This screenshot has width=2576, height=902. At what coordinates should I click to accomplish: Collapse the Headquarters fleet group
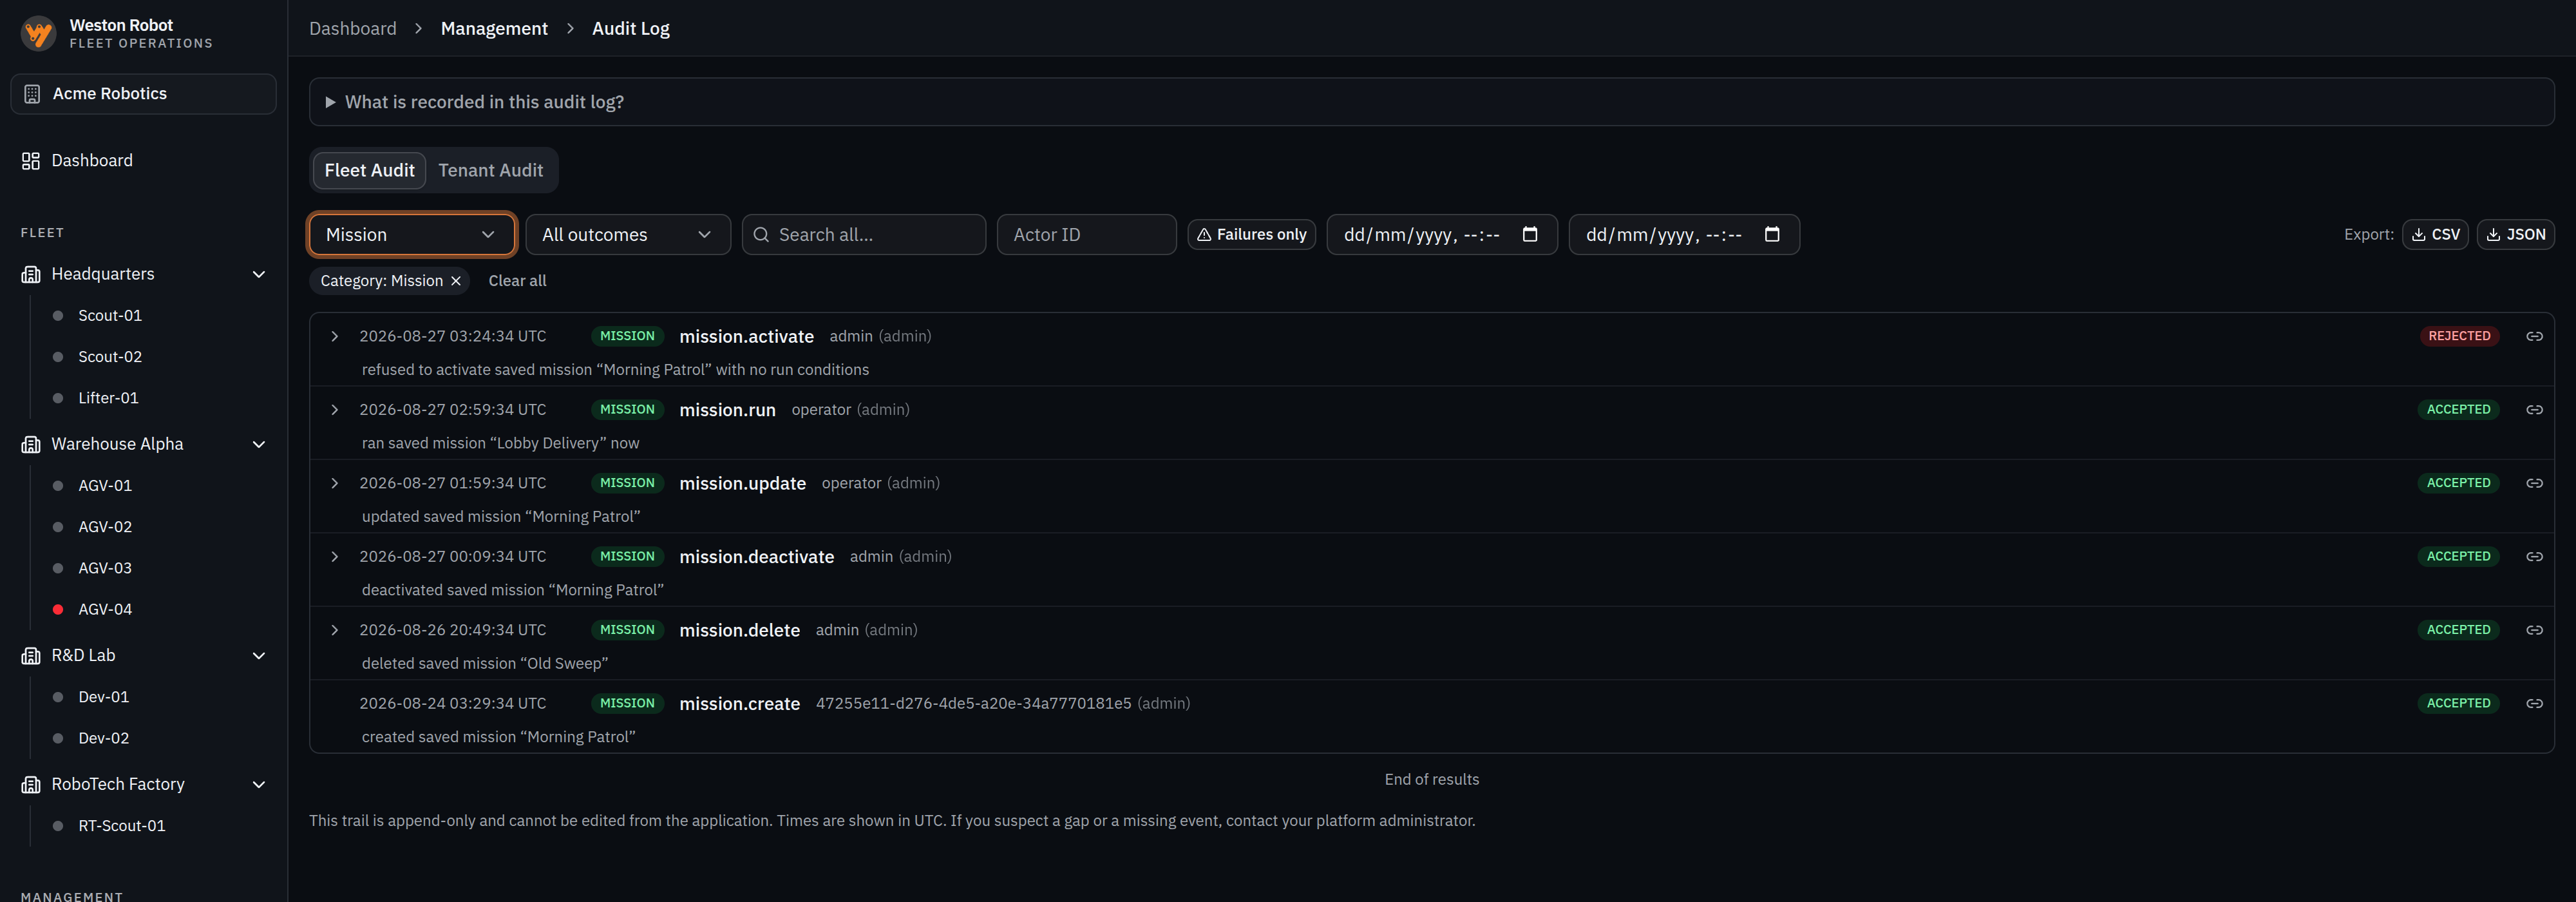[x=259, y=274]
